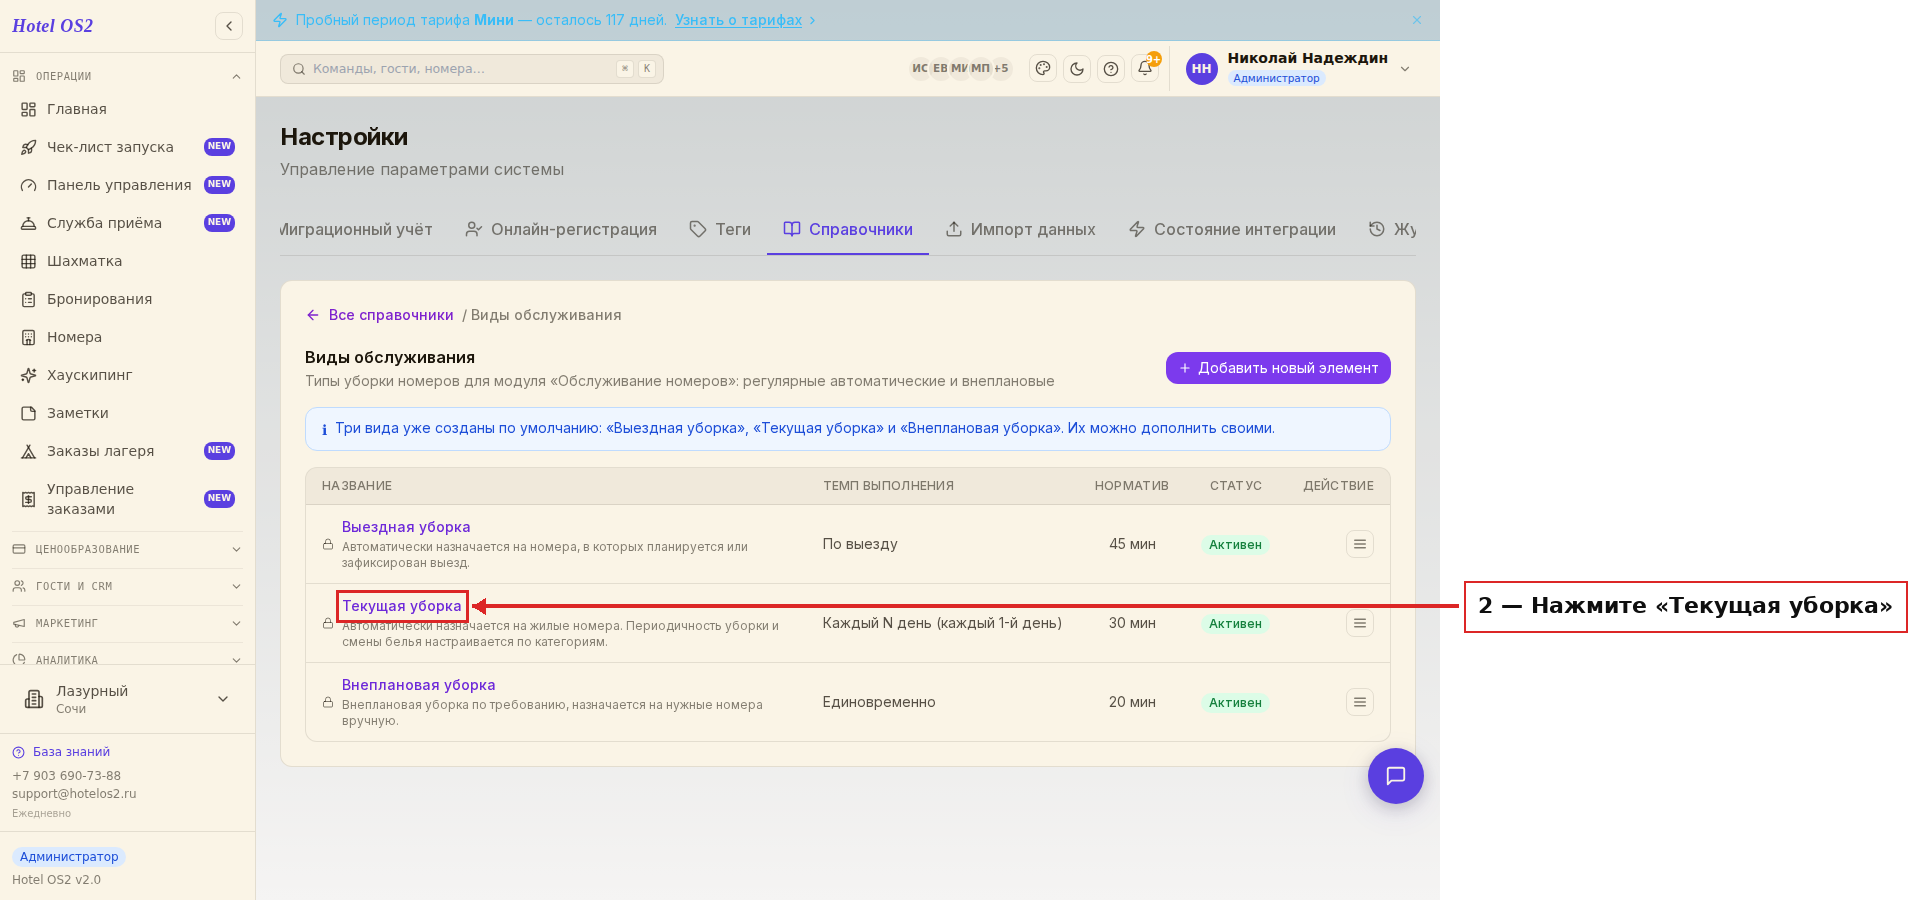1931x900 pixels.
Task: Click the lock icon beside Внеплановая уборка
Action: point(328,703)
